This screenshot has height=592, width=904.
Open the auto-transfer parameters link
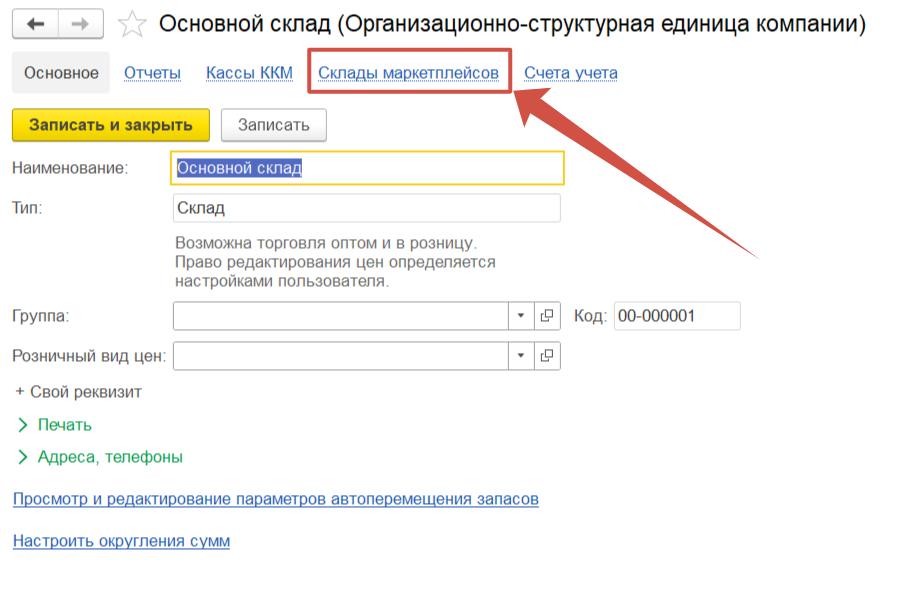coord(275,498)
